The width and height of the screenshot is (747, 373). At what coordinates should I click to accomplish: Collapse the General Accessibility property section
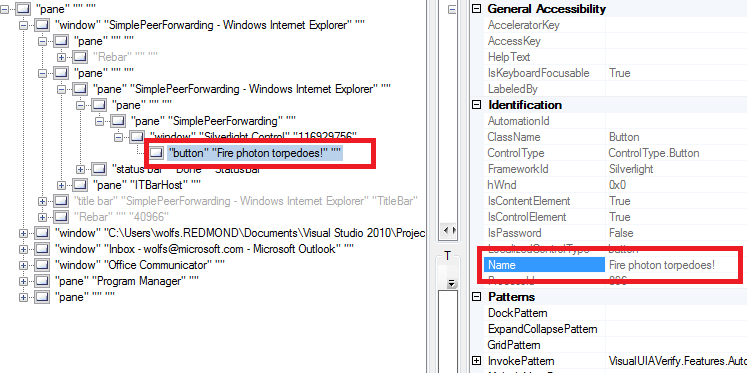click(x=476, y=9)
